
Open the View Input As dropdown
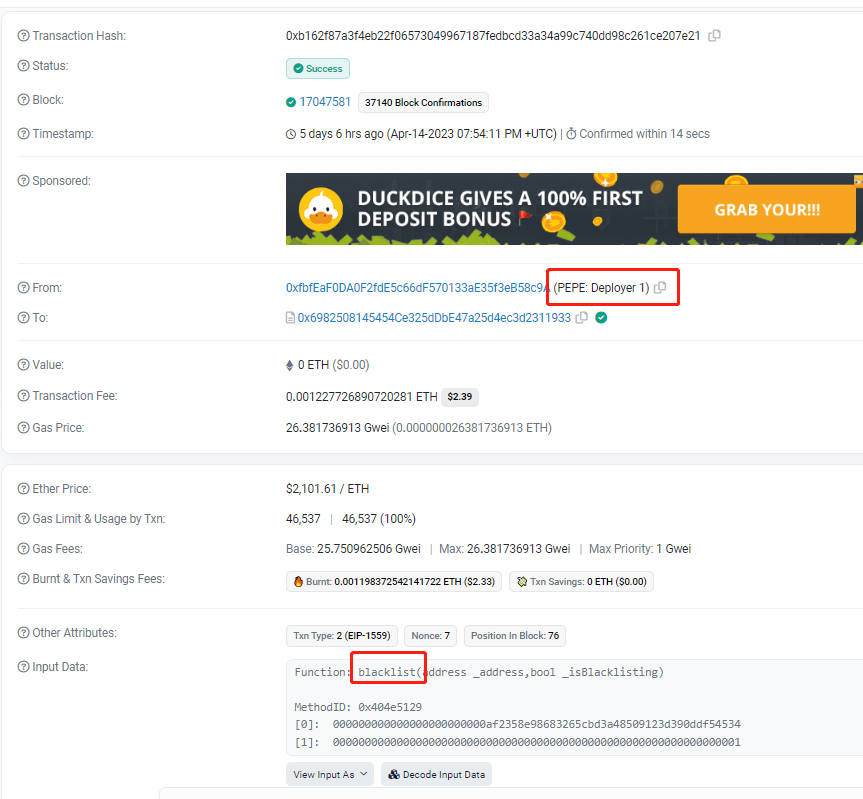(x=329, y=774)
